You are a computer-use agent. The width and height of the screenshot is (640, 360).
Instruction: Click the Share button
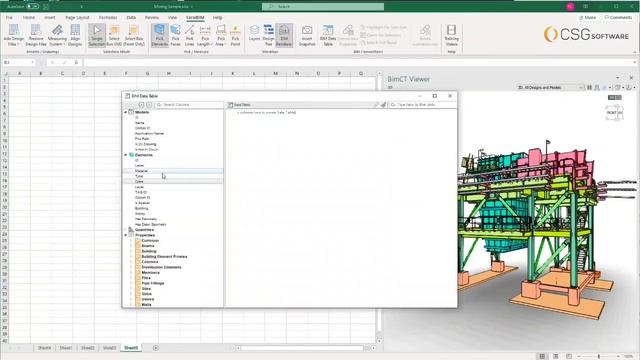[588, 18]
